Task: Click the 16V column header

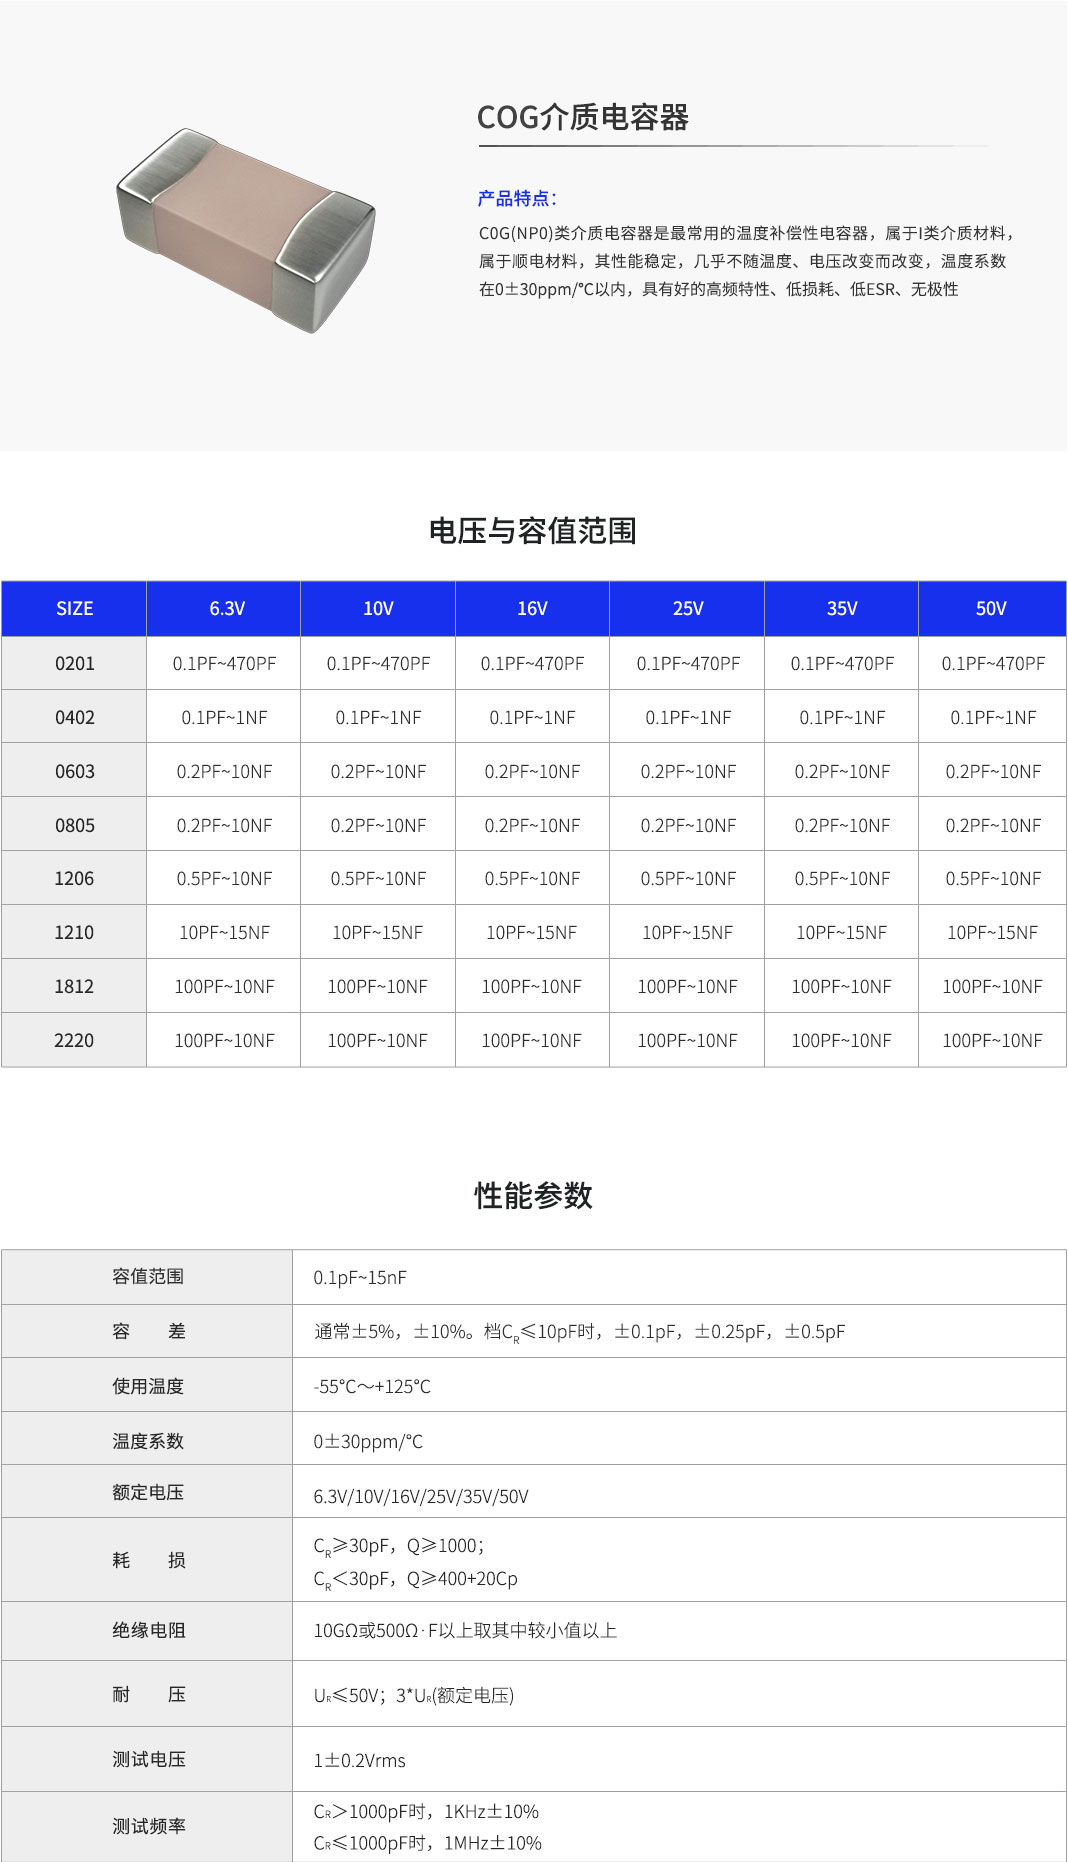Action: click(x=532, y=608)
